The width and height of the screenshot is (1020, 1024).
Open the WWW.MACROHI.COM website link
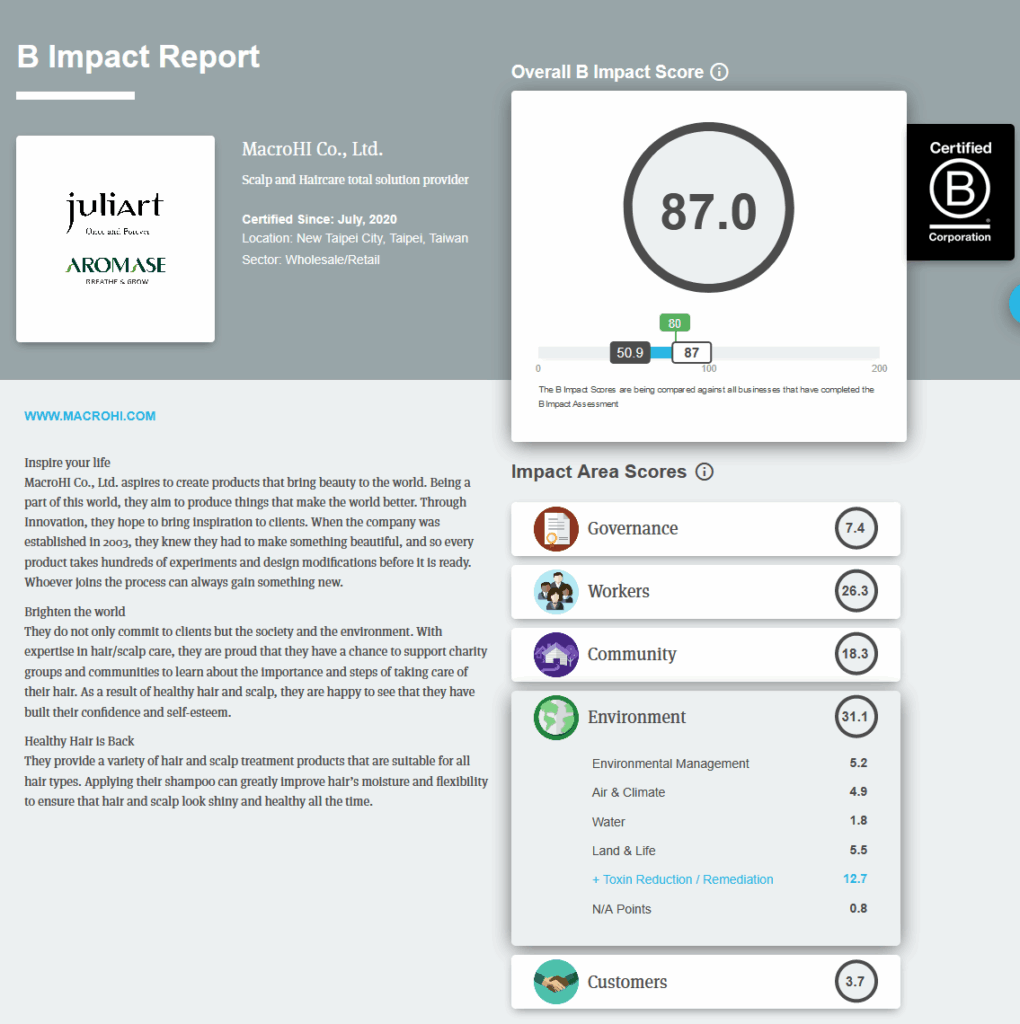pyautogui.click(x=90, y=416)
